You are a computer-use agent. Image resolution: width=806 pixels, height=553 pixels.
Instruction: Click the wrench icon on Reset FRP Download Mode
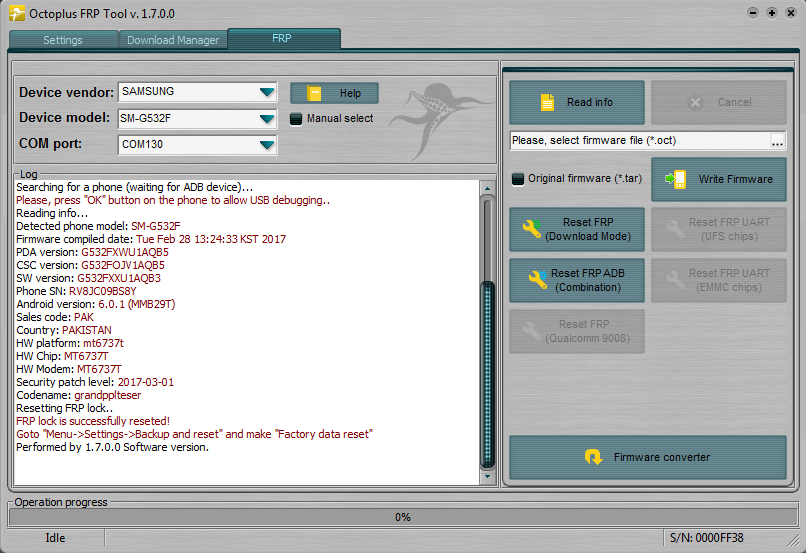[532, 229]
